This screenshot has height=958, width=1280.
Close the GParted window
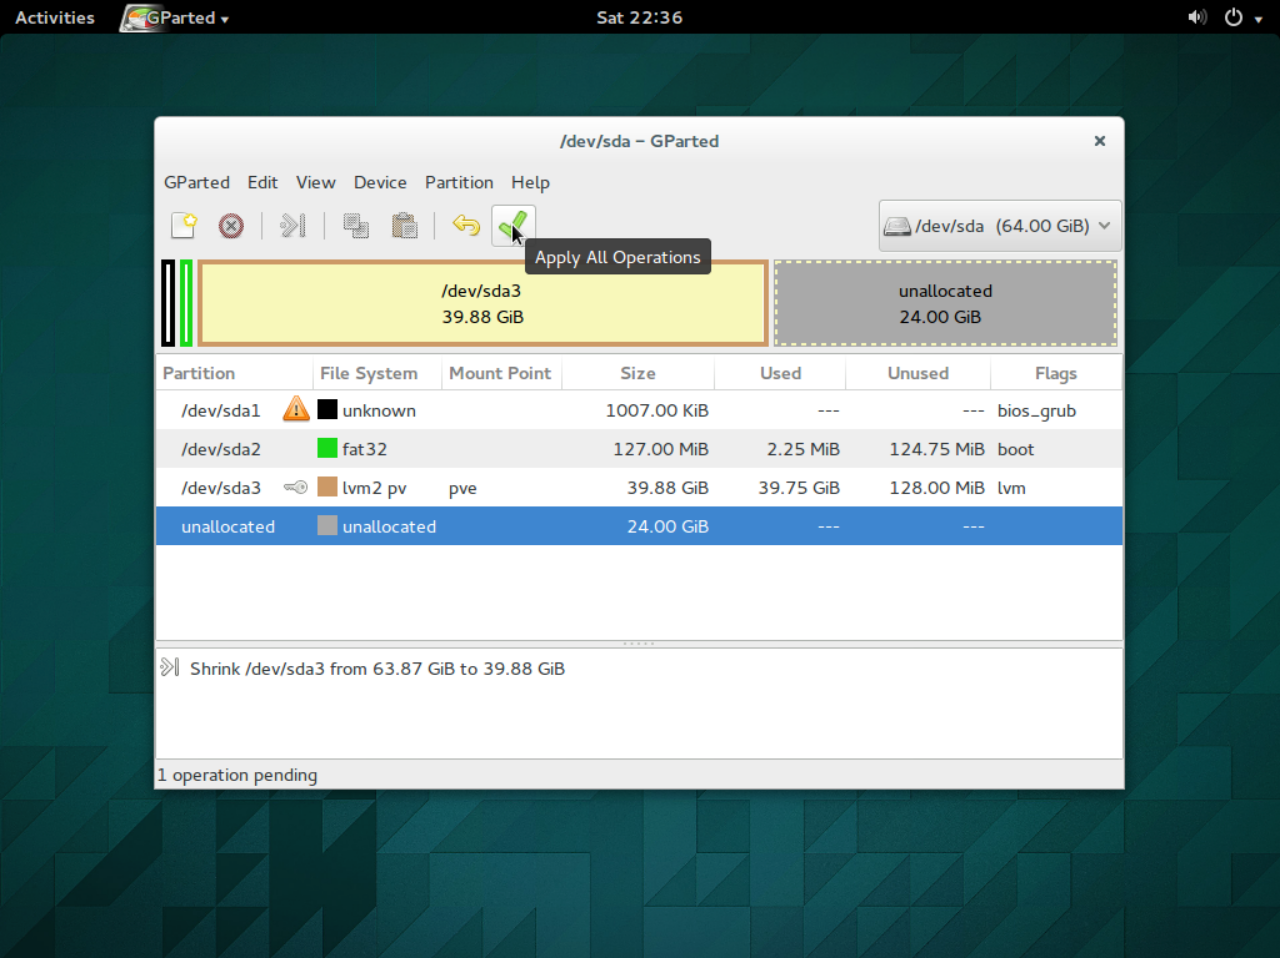(1100, 141)
